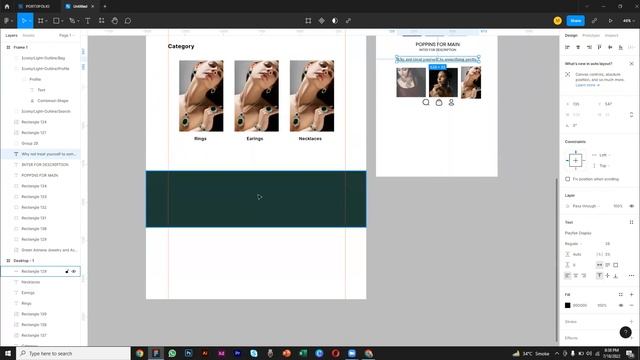
Task: Click the Windows taskbar search box
Action: pos(73,353)
